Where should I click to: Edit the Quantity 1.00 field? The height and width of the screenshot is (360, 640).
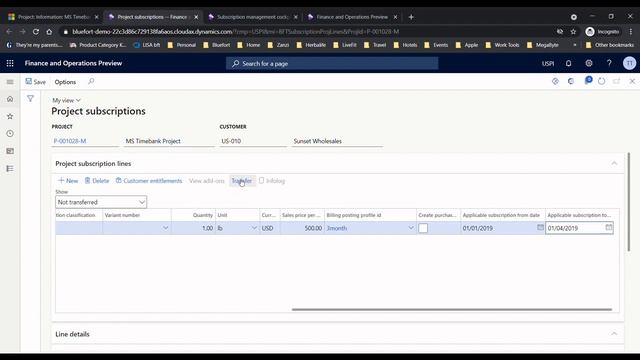click(193, 228)
